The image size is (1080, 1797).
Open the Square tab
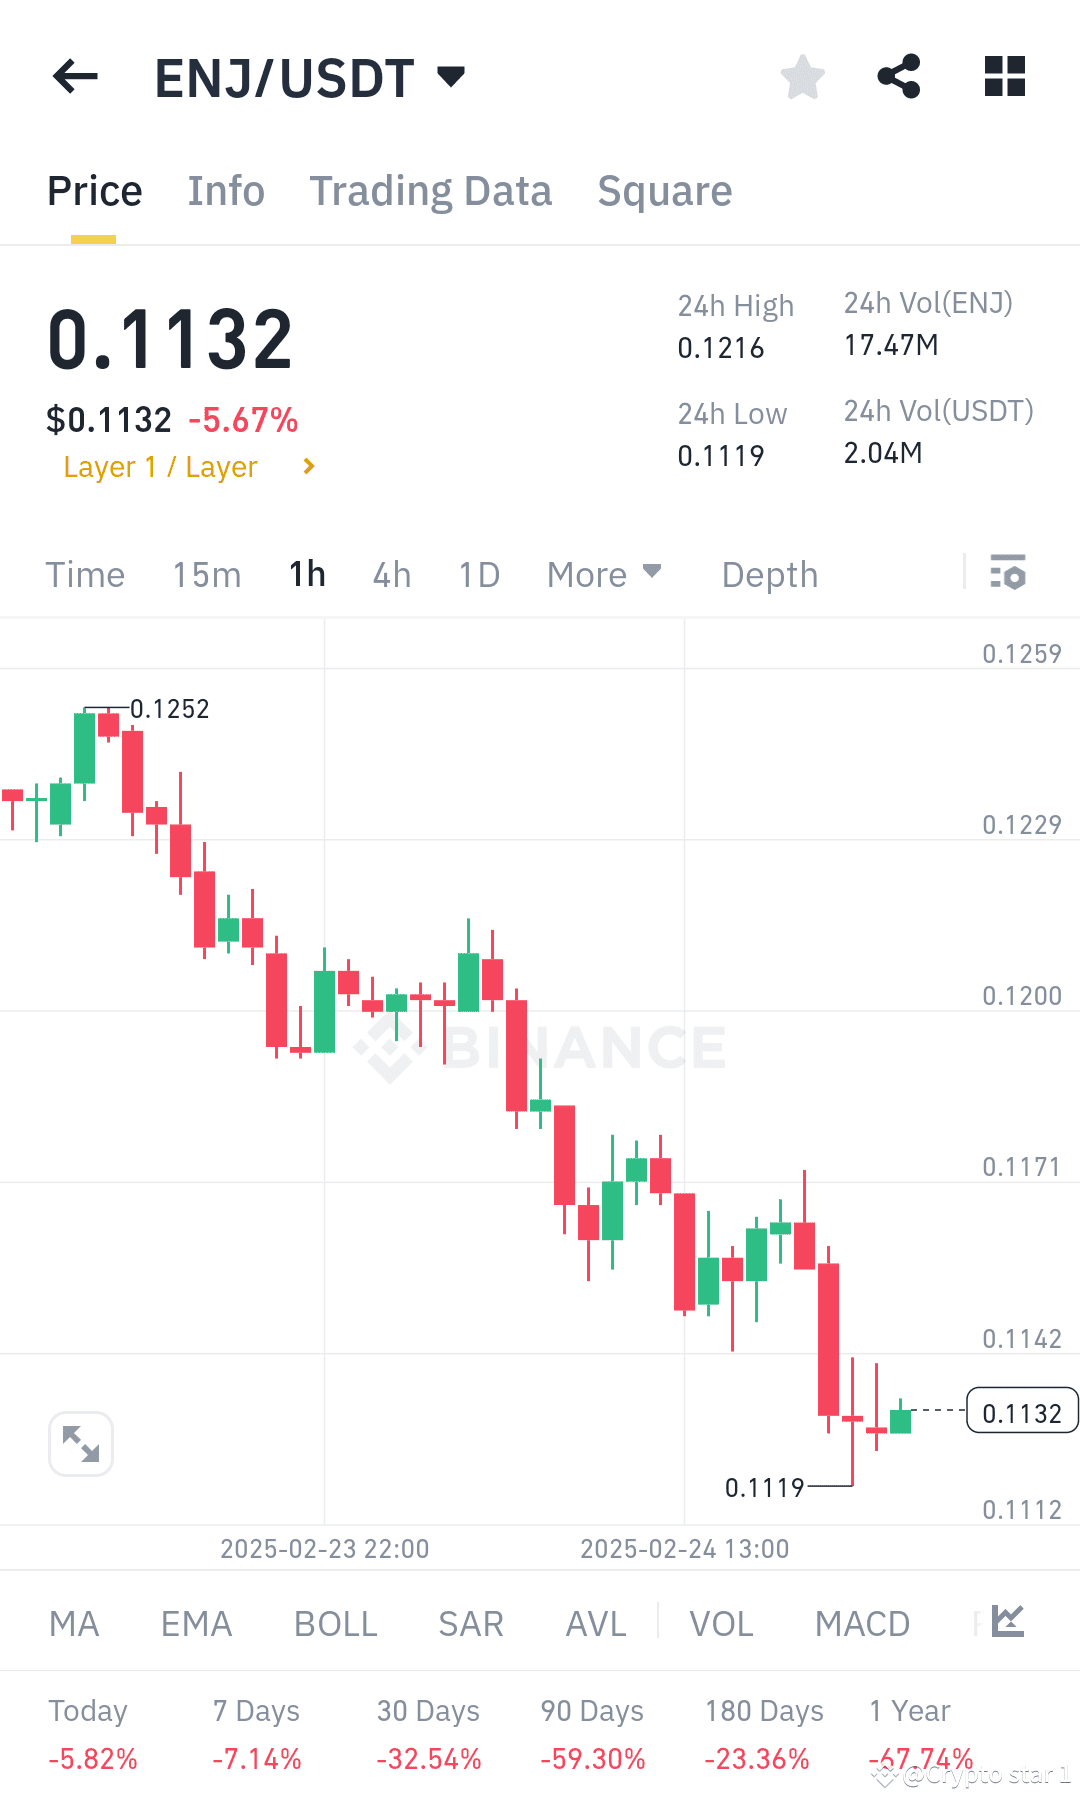tap(664, 190)
